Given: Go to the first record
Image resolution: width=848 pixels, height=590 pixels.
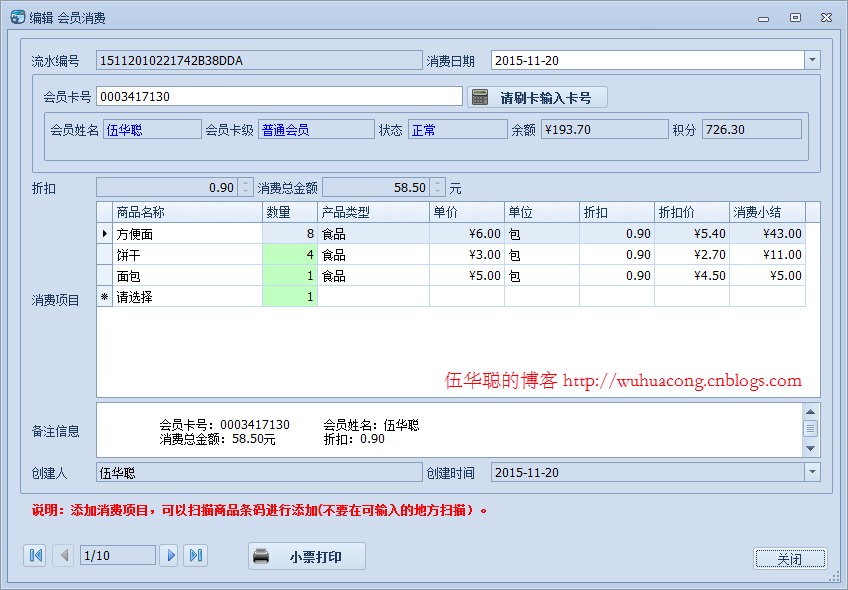Looking at the screenshot, I should tap(35, 555).
